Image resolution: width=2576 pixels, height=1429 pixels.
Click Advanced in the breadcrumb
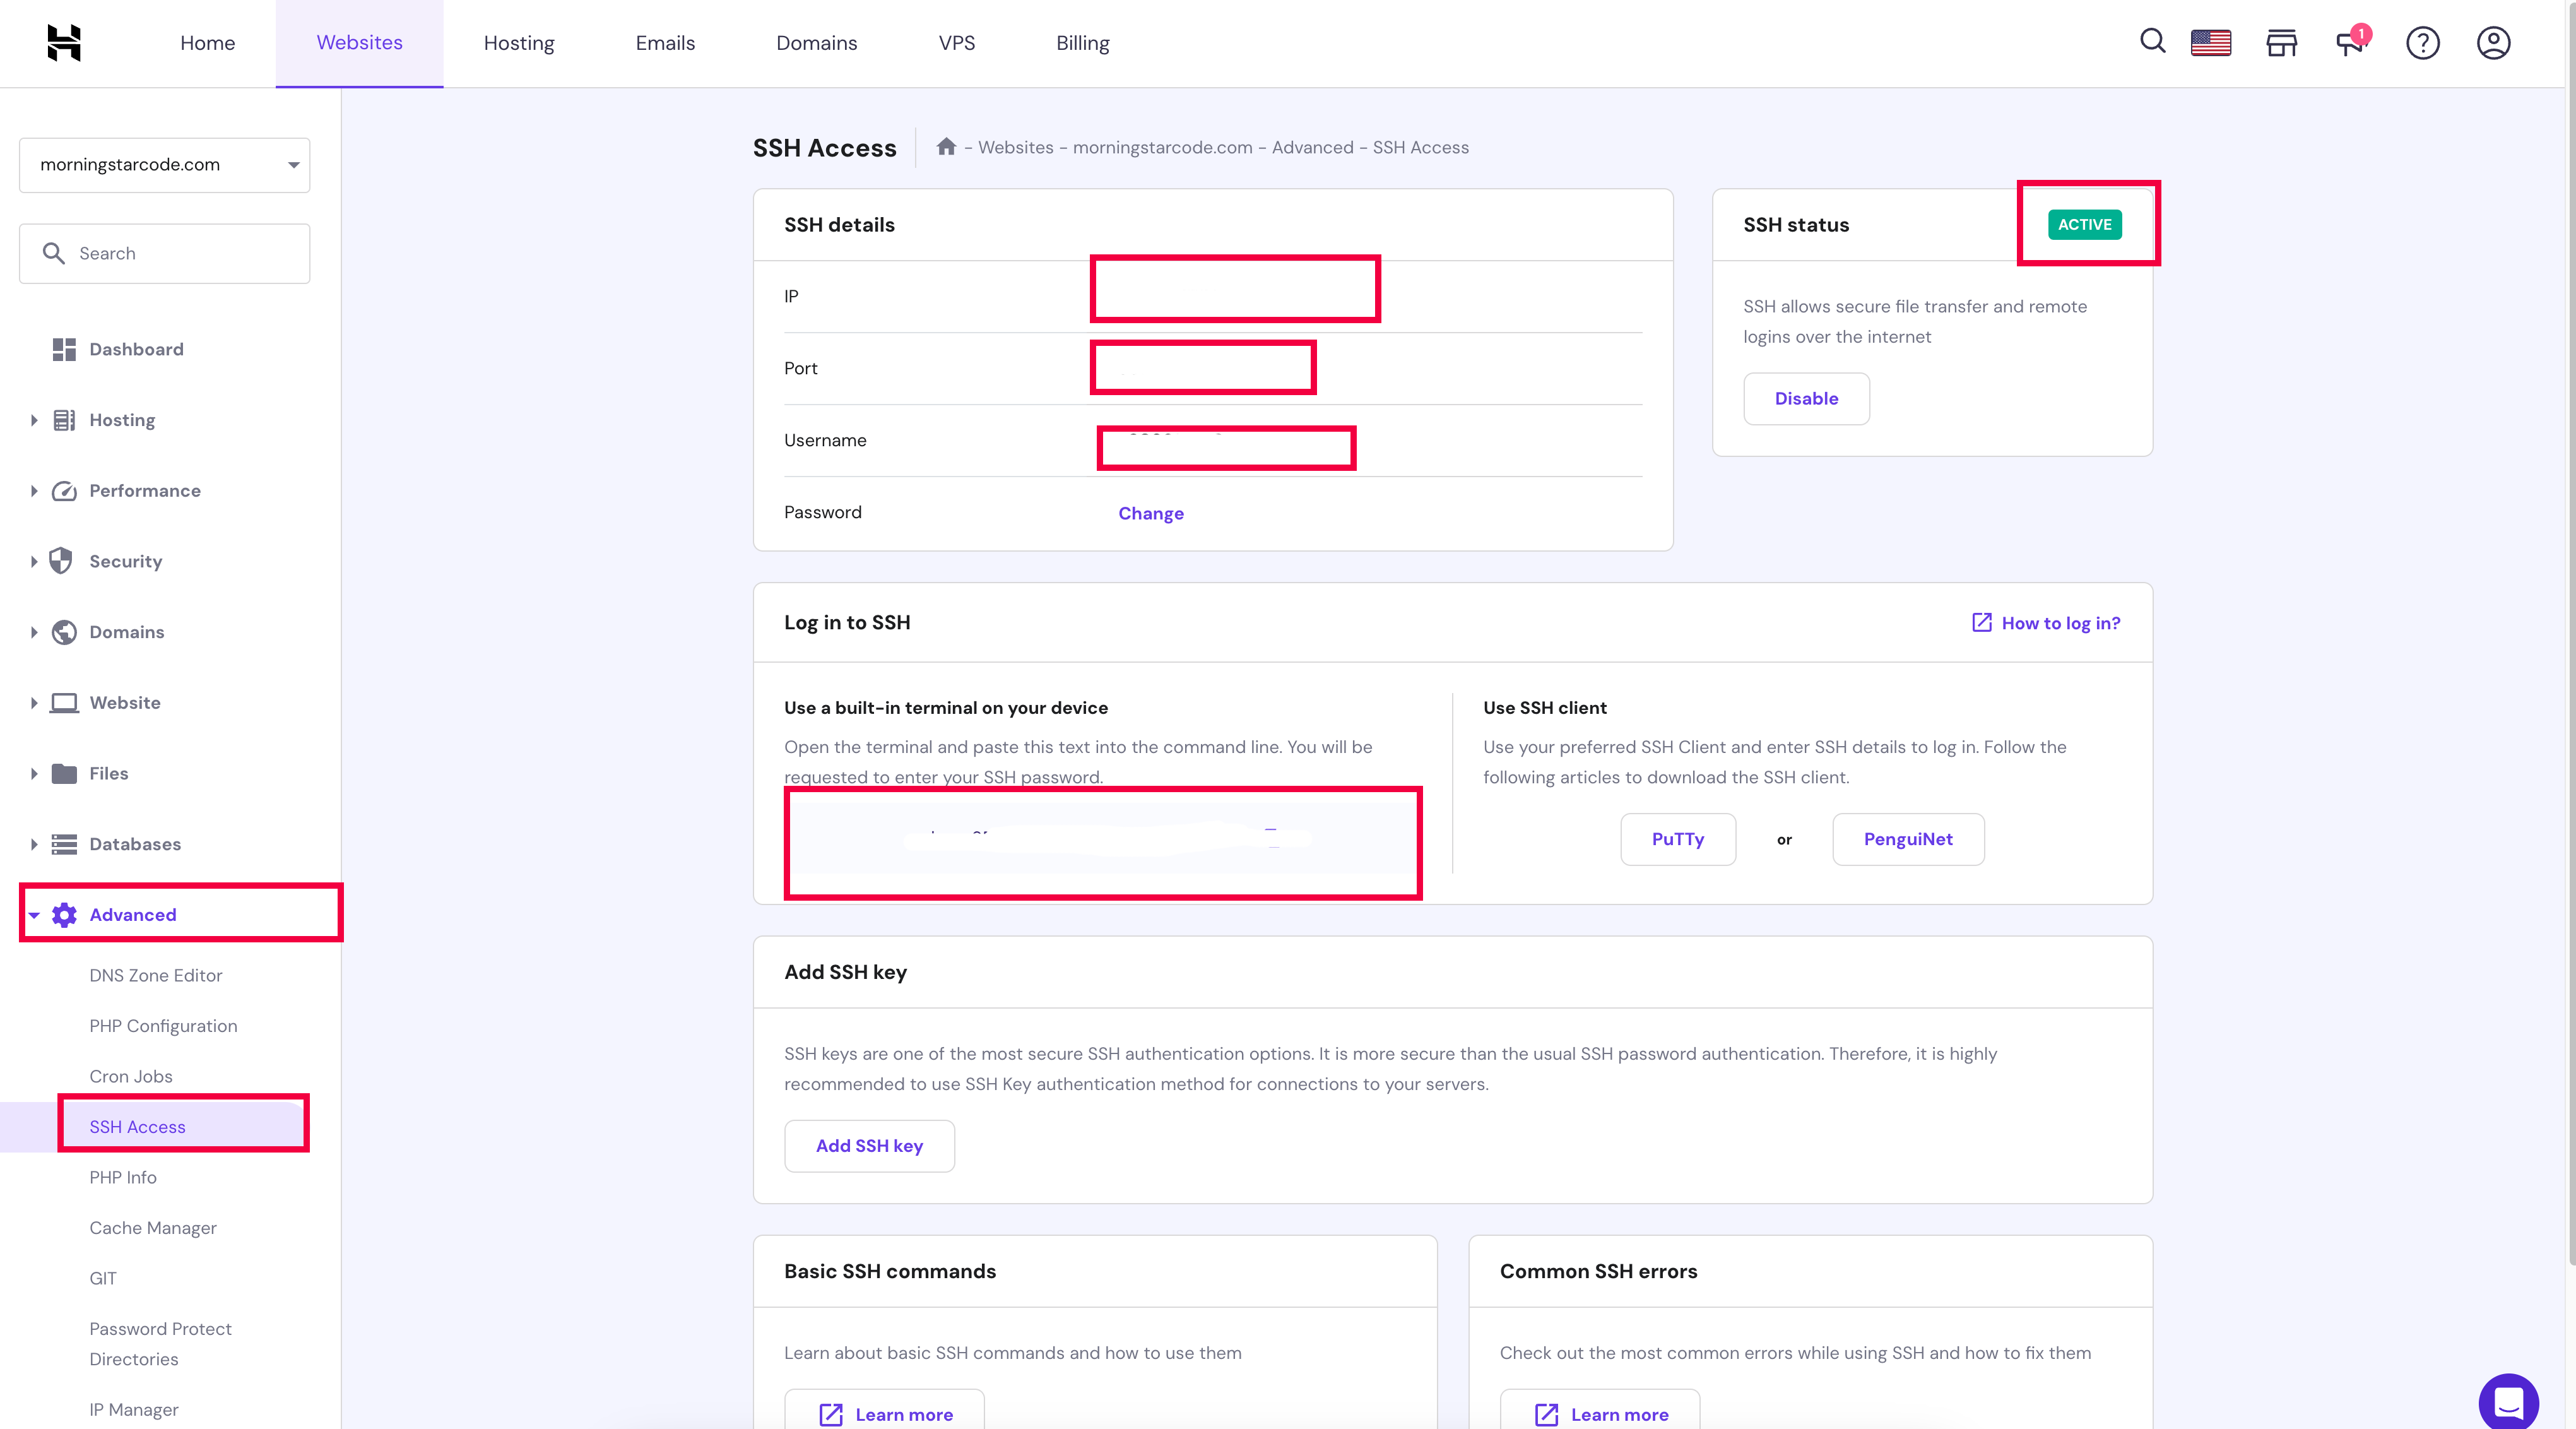coord(1312,147)
